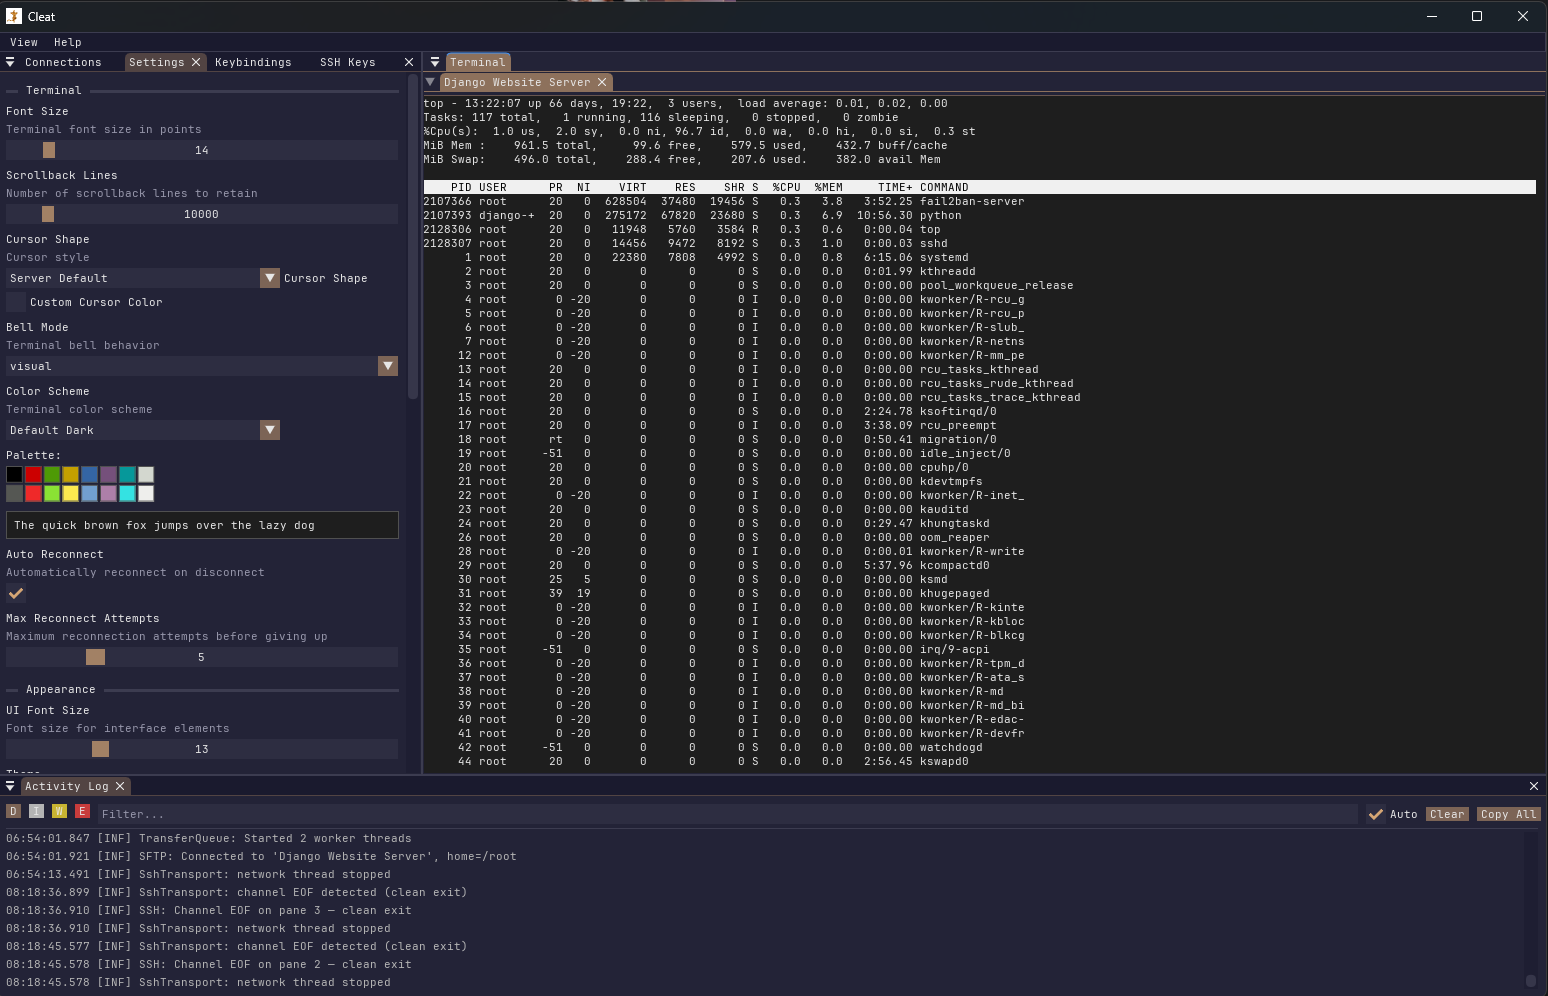Close the Activity Log tab

coord(120,786)
